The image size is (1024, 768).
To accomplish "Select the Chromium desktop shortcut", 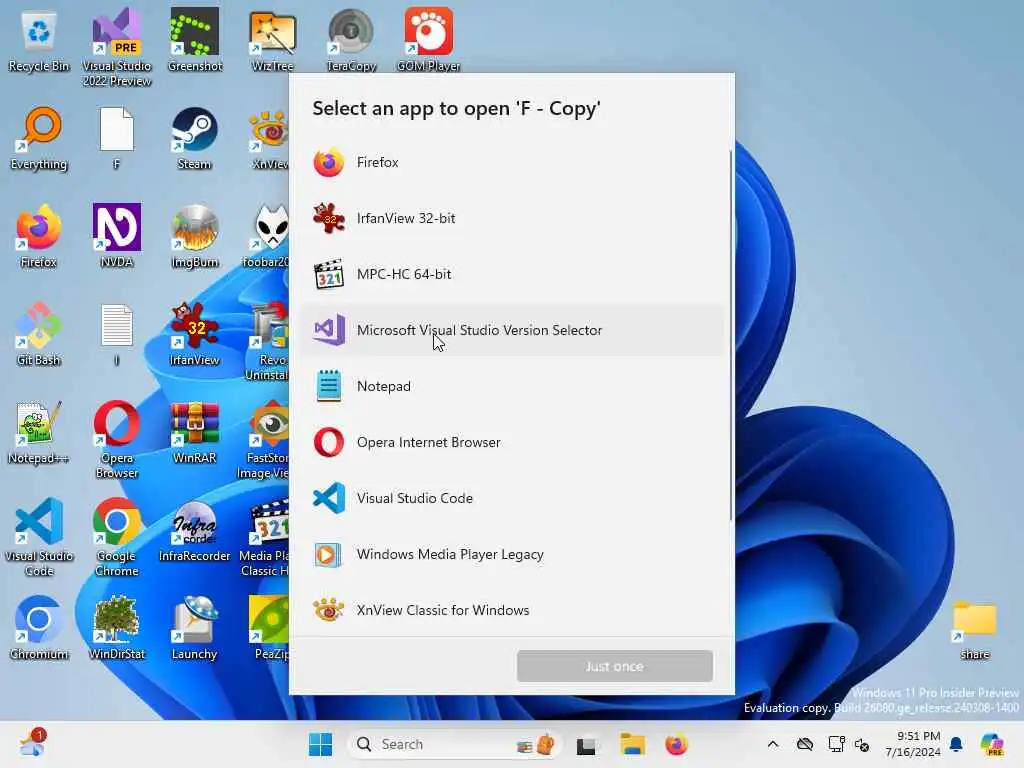I will pyautogui.click(x=39, y=628).
